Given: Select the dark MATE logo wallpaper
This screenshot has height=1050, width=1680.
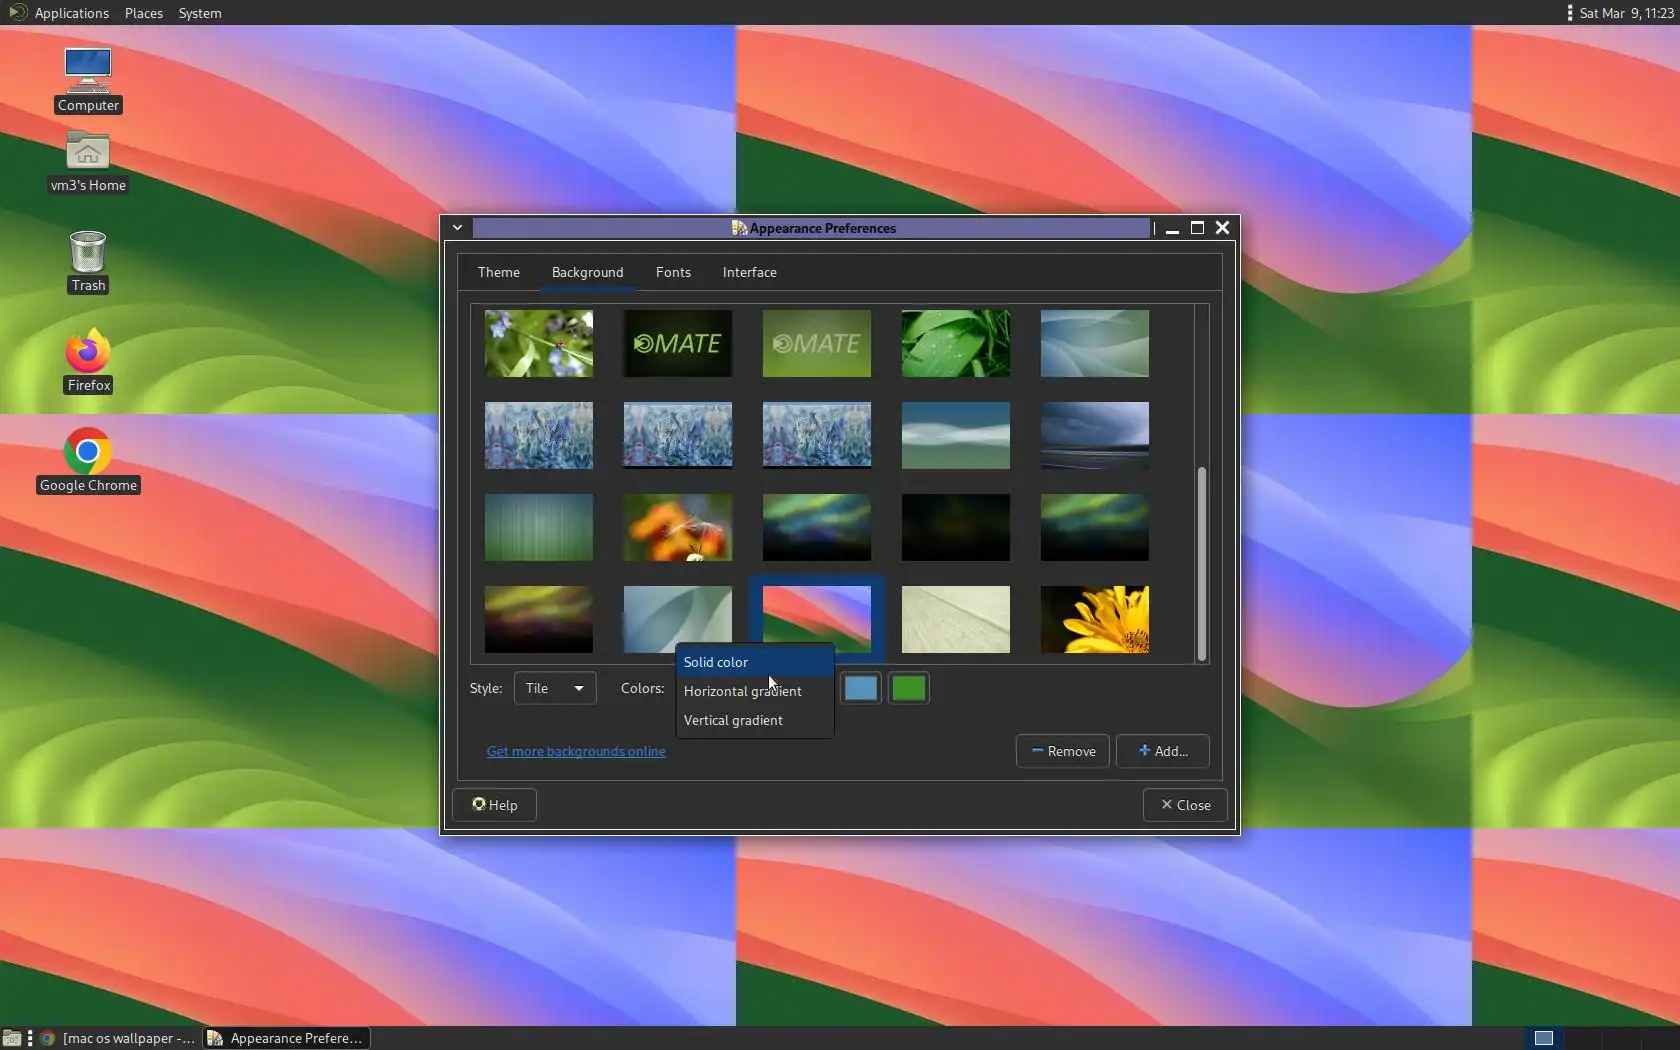Looking at the screenshot, I should coord(678,343).
